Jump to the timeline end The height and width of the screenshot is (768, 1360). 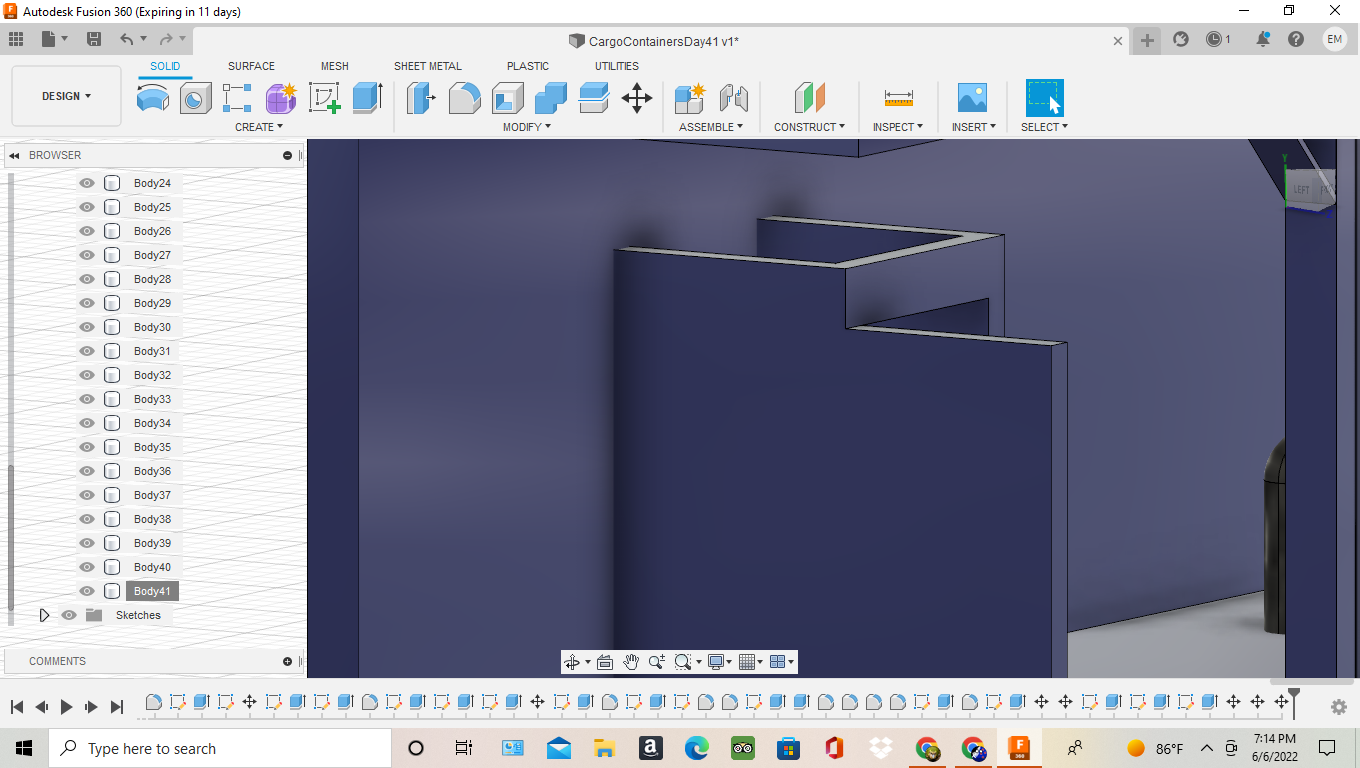click(x=117, y=707)
